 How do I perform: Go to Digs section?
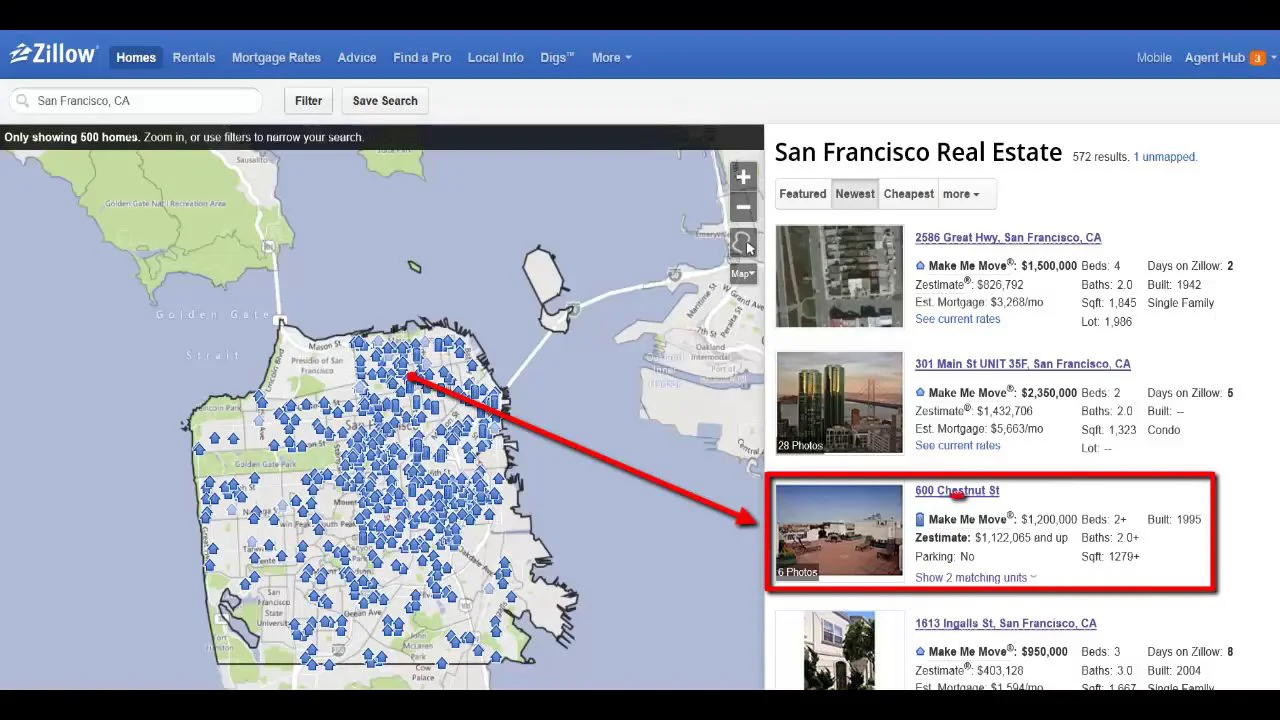557,58
